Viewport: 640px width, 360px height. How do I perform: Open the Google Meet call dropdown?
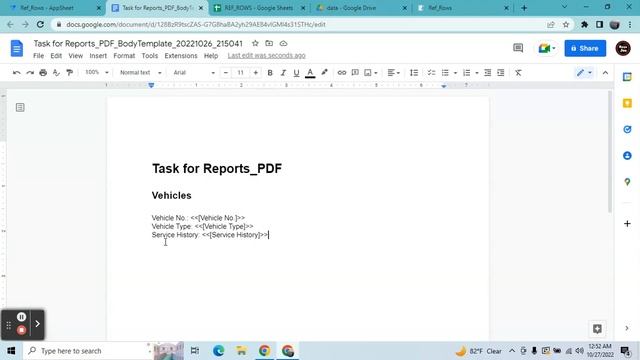(x=547, y=48)
